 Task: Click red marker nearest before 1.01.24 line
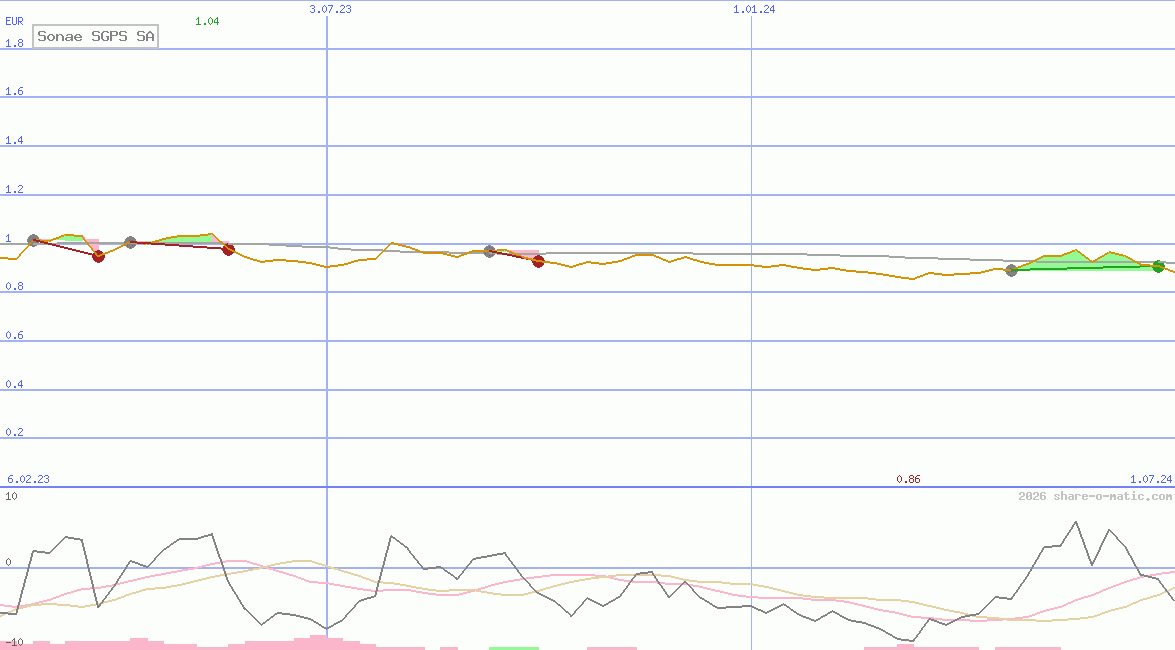538,261
